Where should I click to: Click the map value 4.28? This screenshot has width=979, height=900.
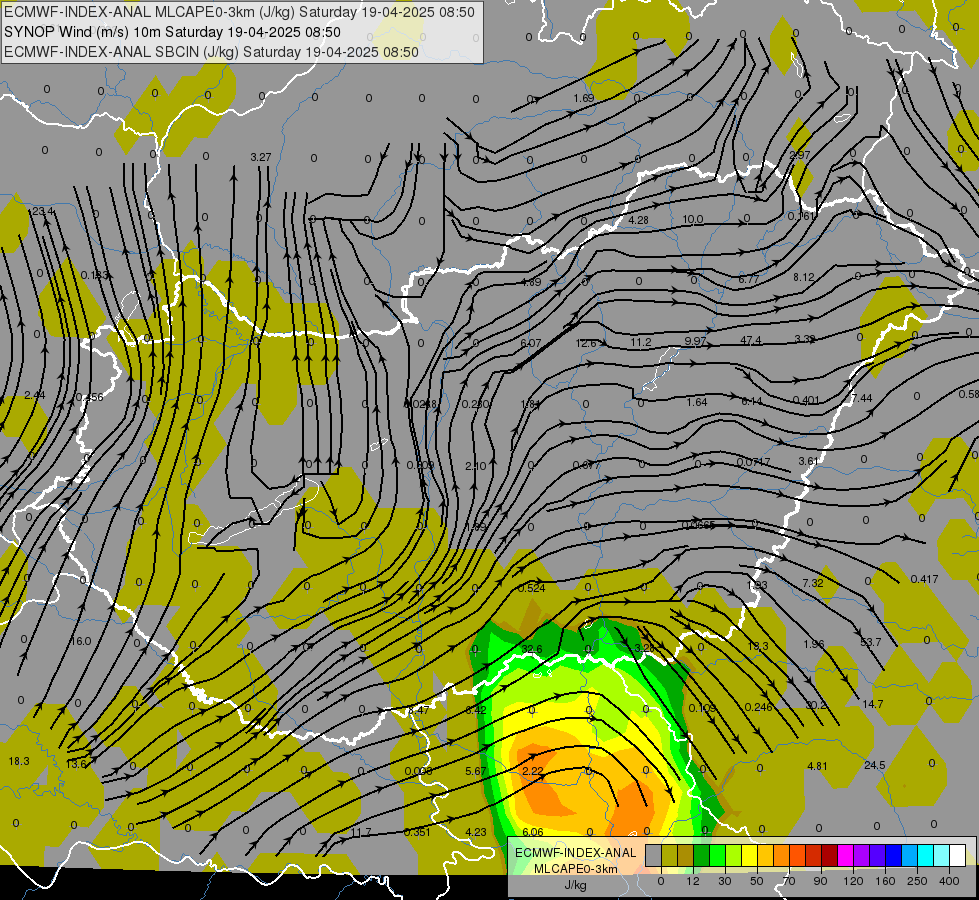[638, 220]
